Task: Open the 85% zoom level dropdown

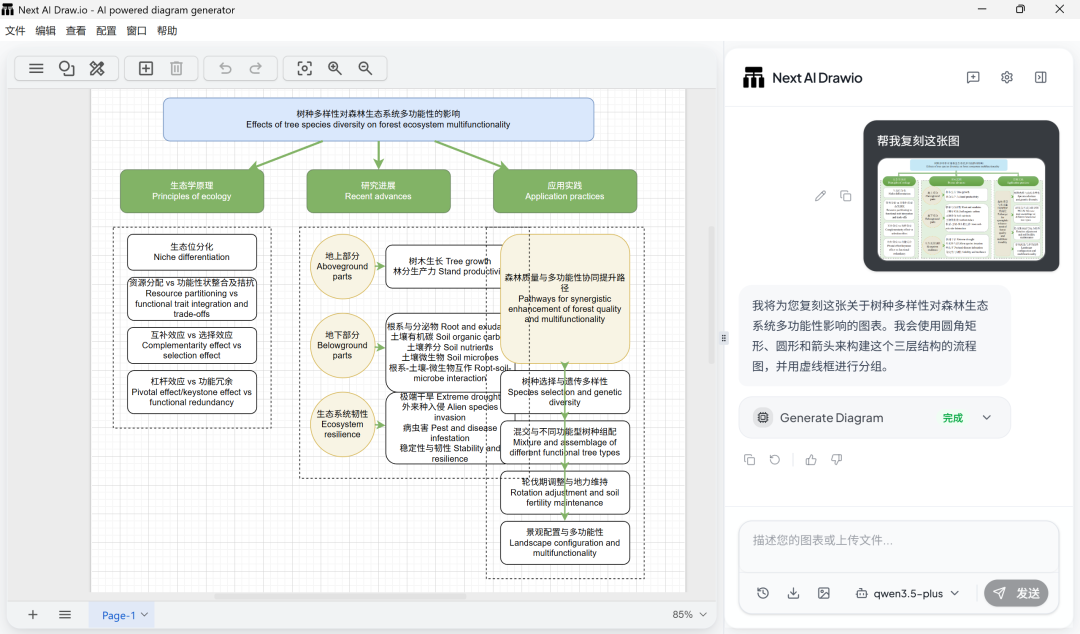Action: pyautogui.click(x=690, y=615)
